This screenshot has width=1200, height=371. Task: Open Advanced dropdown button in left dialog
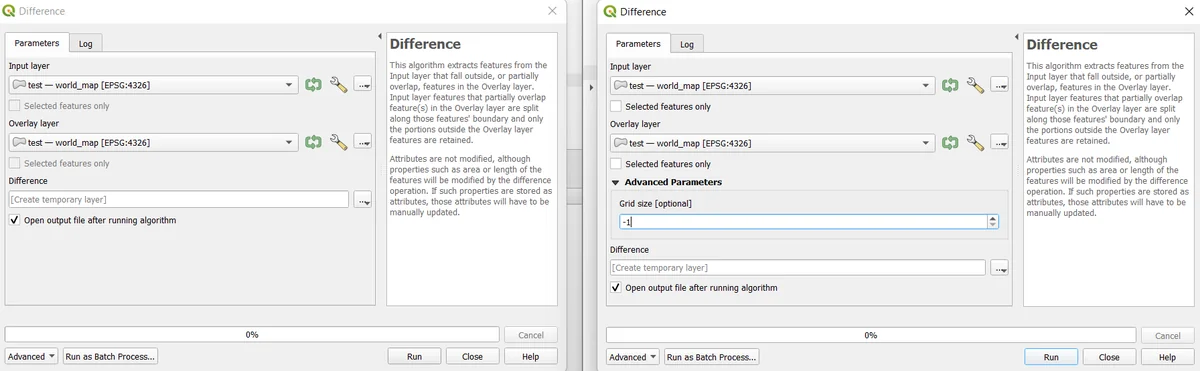[31, 356]
